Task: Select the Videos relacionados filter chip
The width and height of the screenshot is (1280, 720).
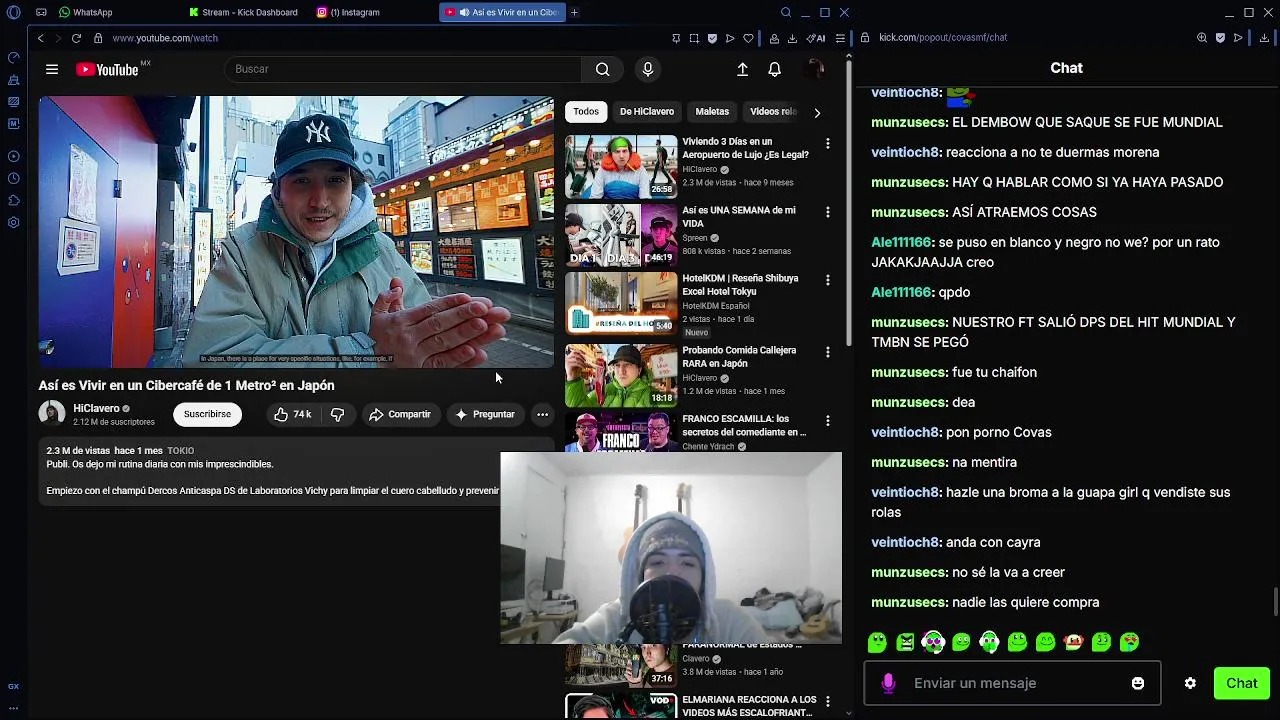Action: point(773,111)
